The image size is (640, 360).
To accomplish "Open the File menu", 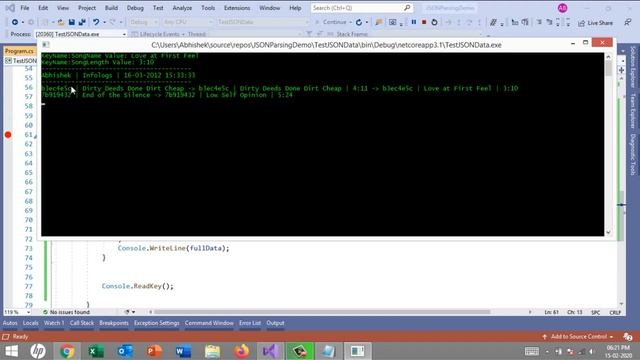I will coord(25,8).
